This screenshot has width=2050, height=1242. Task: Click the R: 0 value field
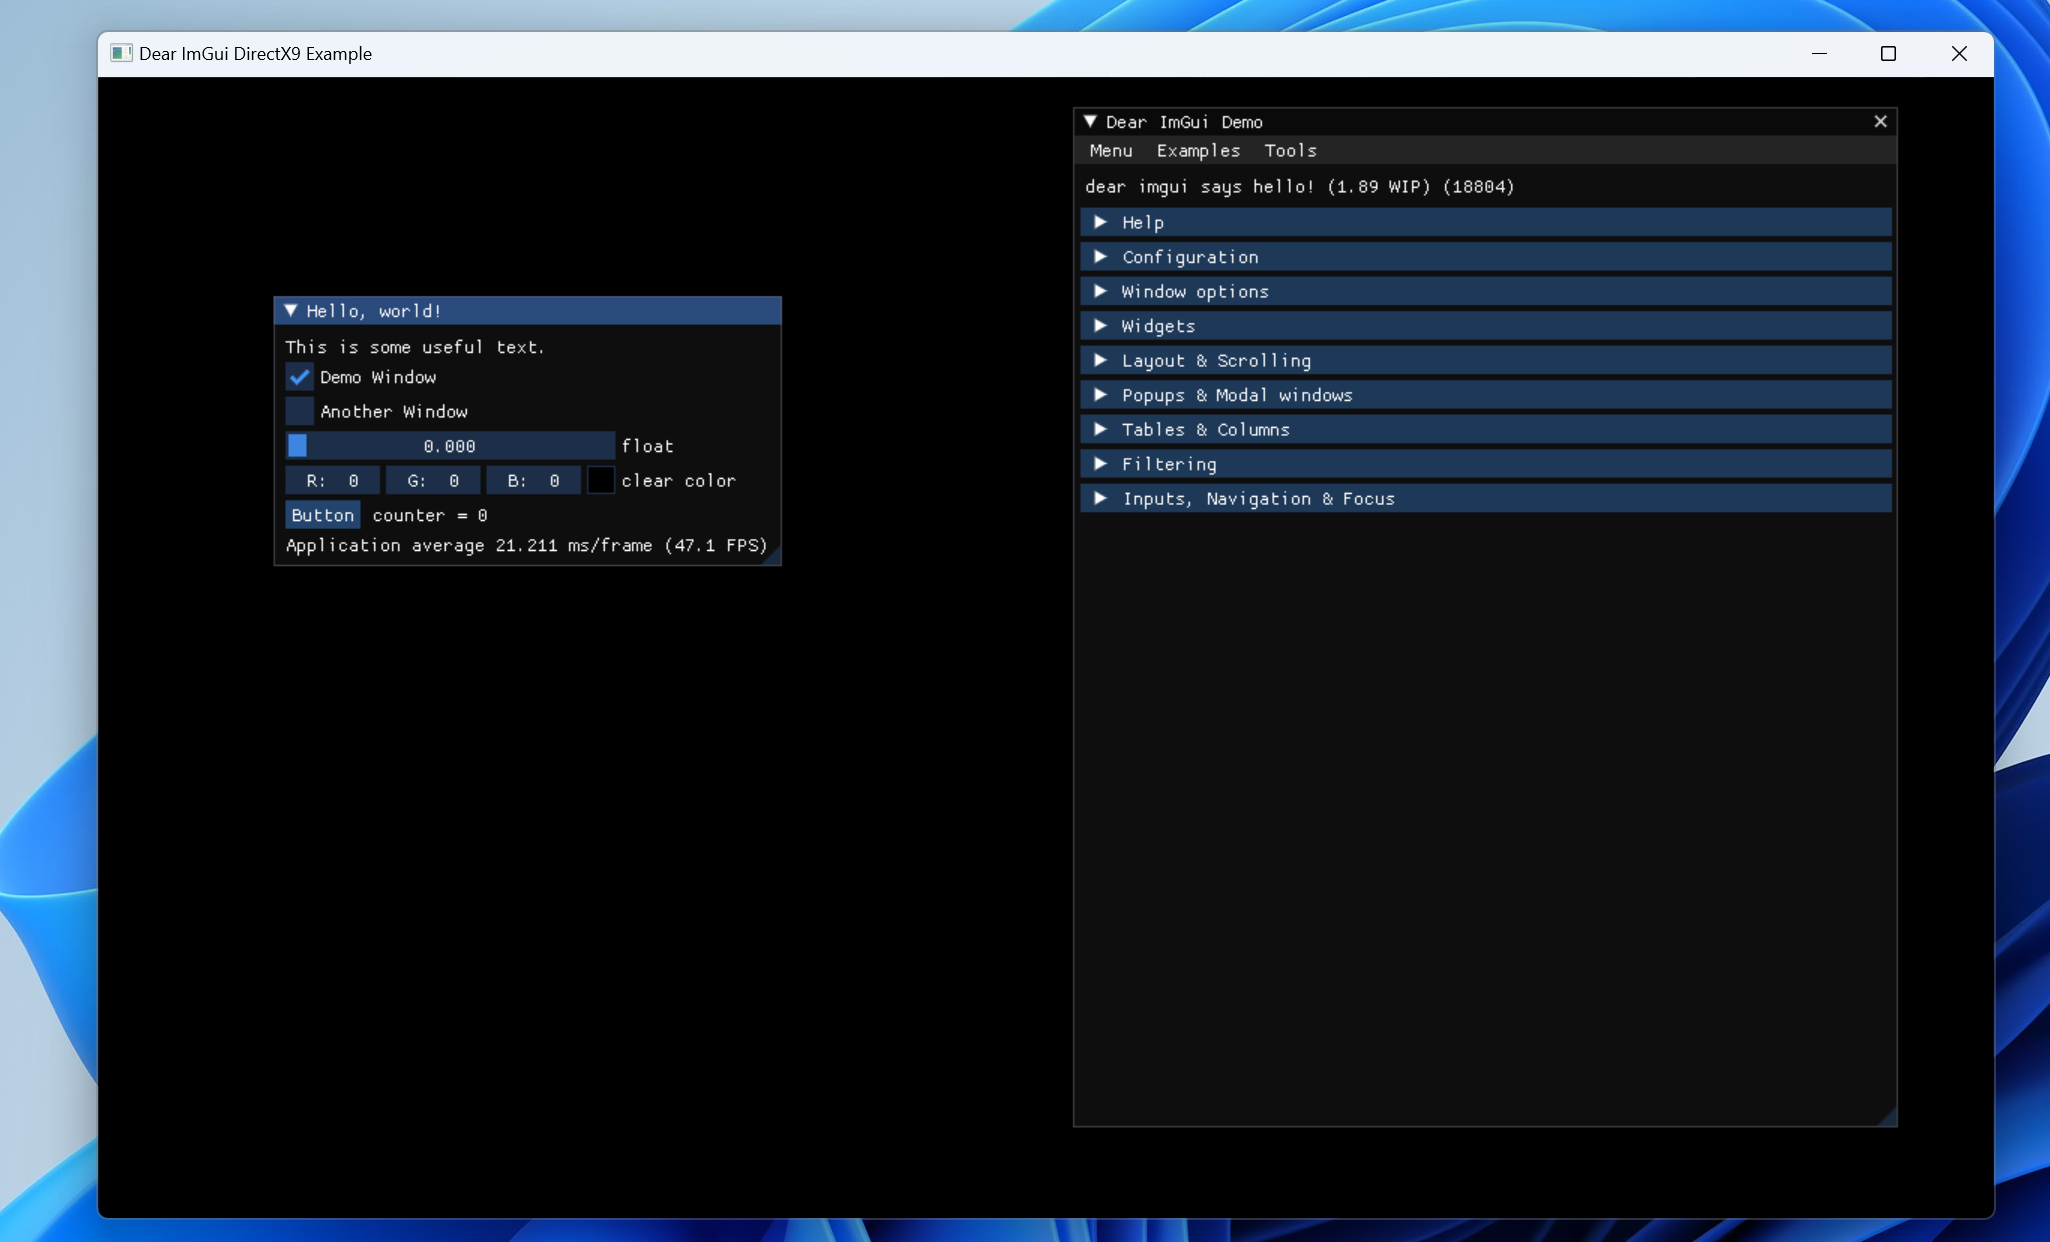pyautogui.click(x=331, y=481)
